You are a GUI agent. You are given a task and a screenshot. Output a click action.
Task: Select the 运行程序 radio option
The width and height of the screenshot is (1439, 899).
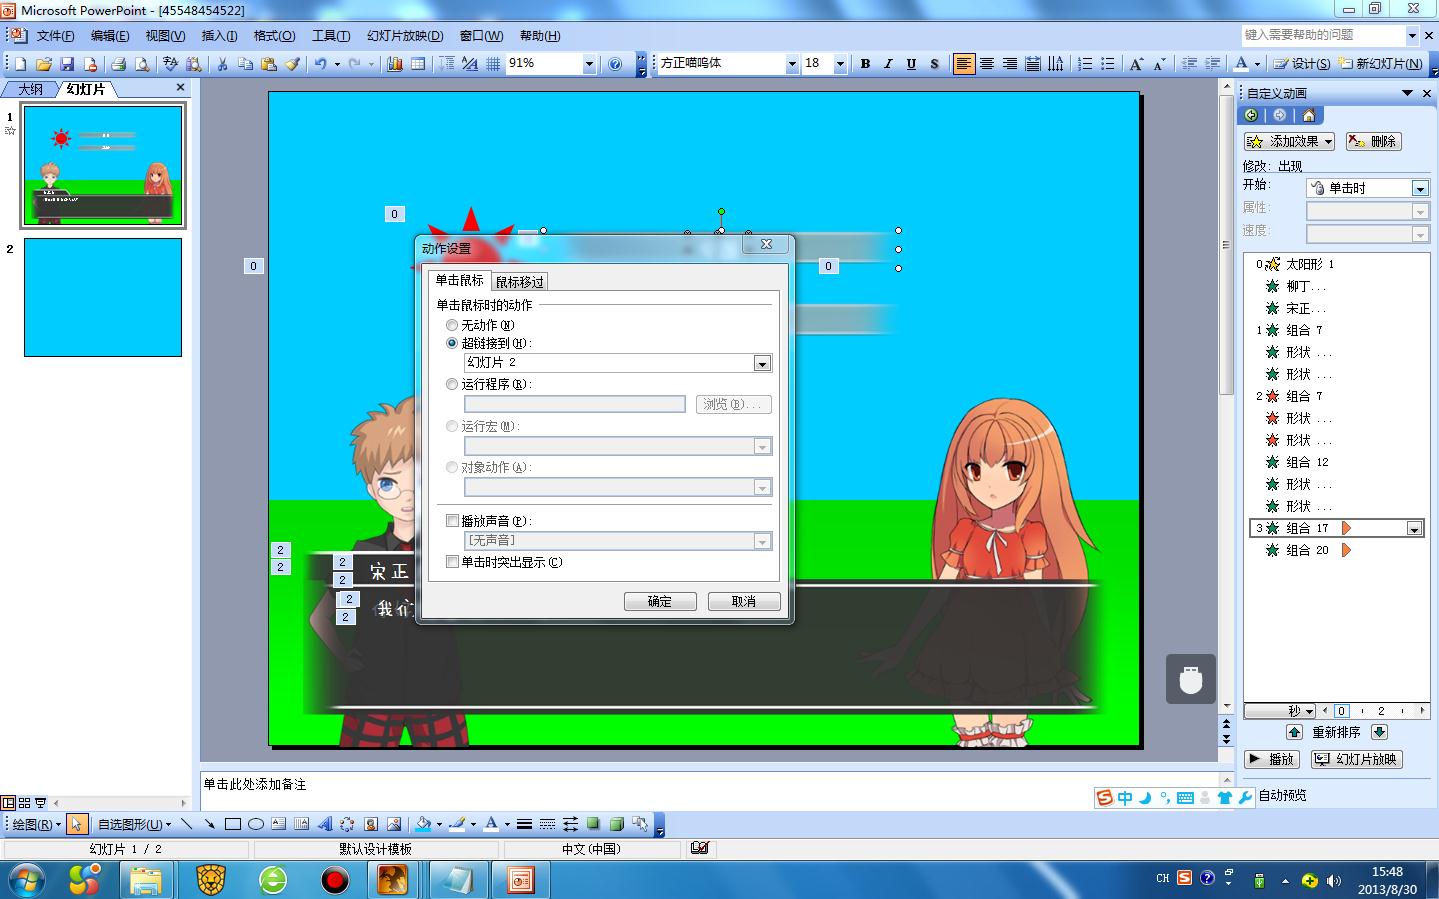452,384
